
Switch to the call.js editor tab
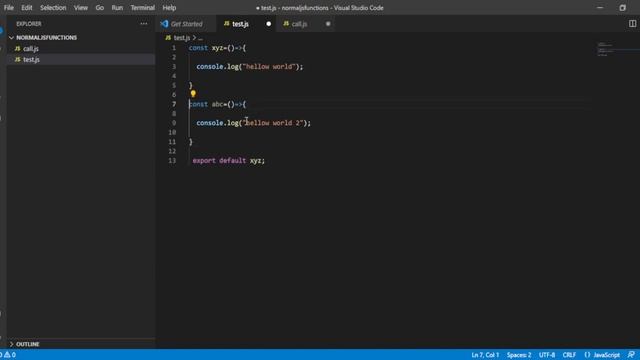click(x=305, y=24)
